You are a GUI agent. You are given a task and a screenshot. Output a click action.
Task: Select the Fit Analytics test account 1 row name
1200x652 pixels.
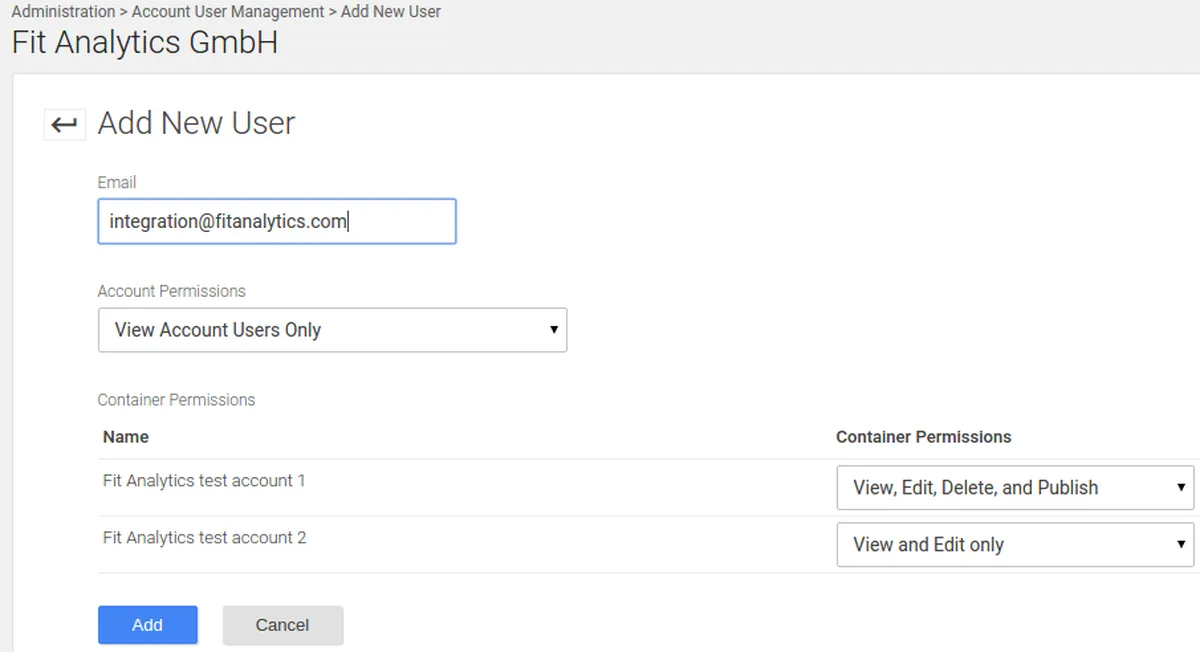click(204, 481)
